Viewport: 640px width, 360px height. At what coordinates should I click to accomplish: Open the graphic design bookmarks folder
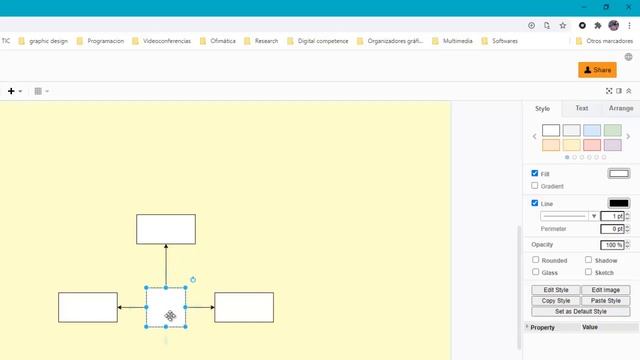click(x=43, y=41)
